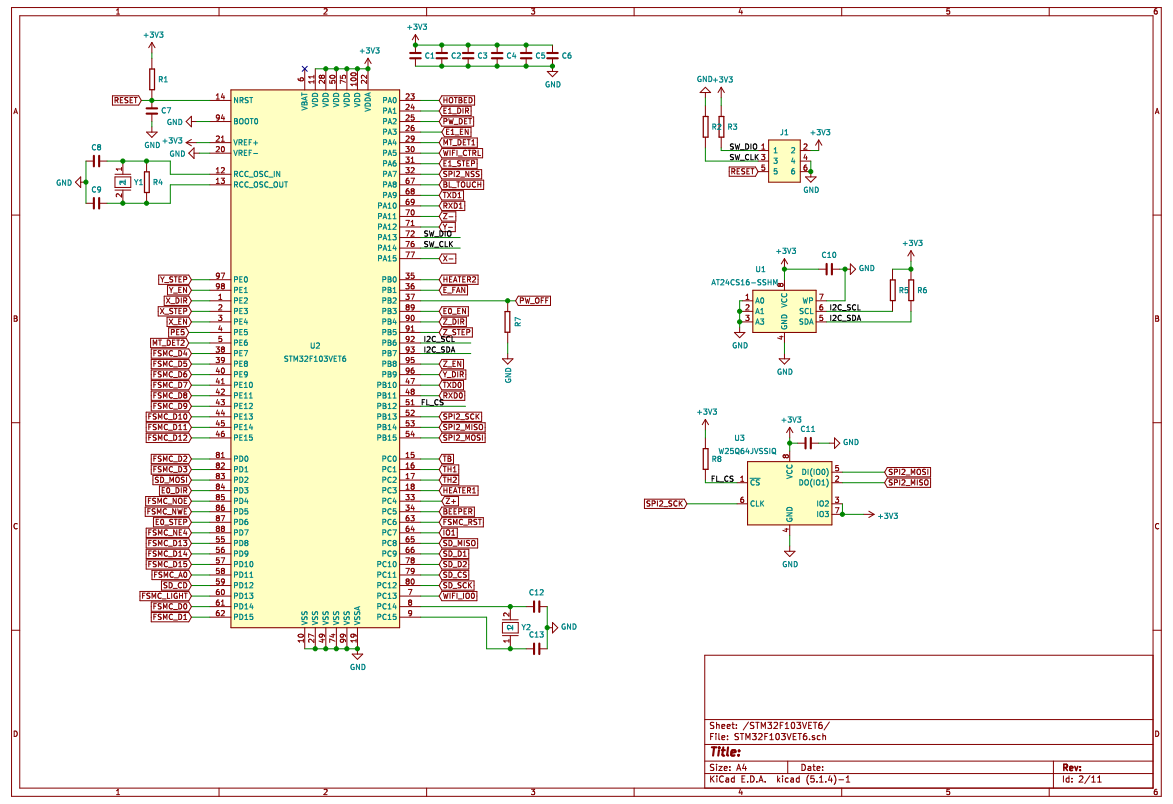
Task: Click the SPI2_SCK label feeding U3 CLK
Action: pyautogui.click(x=665, y=504)
